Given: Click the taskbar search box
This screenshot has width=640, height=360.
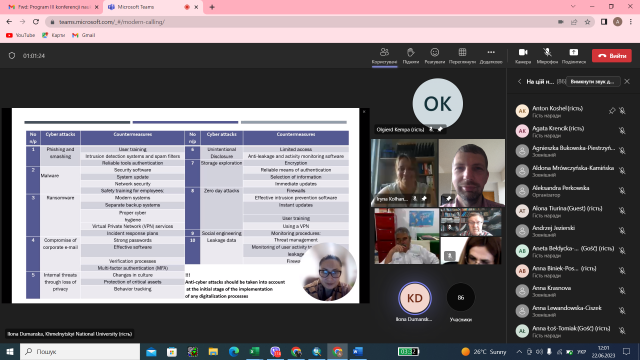Looking at the screenshot, I should 80,351.
